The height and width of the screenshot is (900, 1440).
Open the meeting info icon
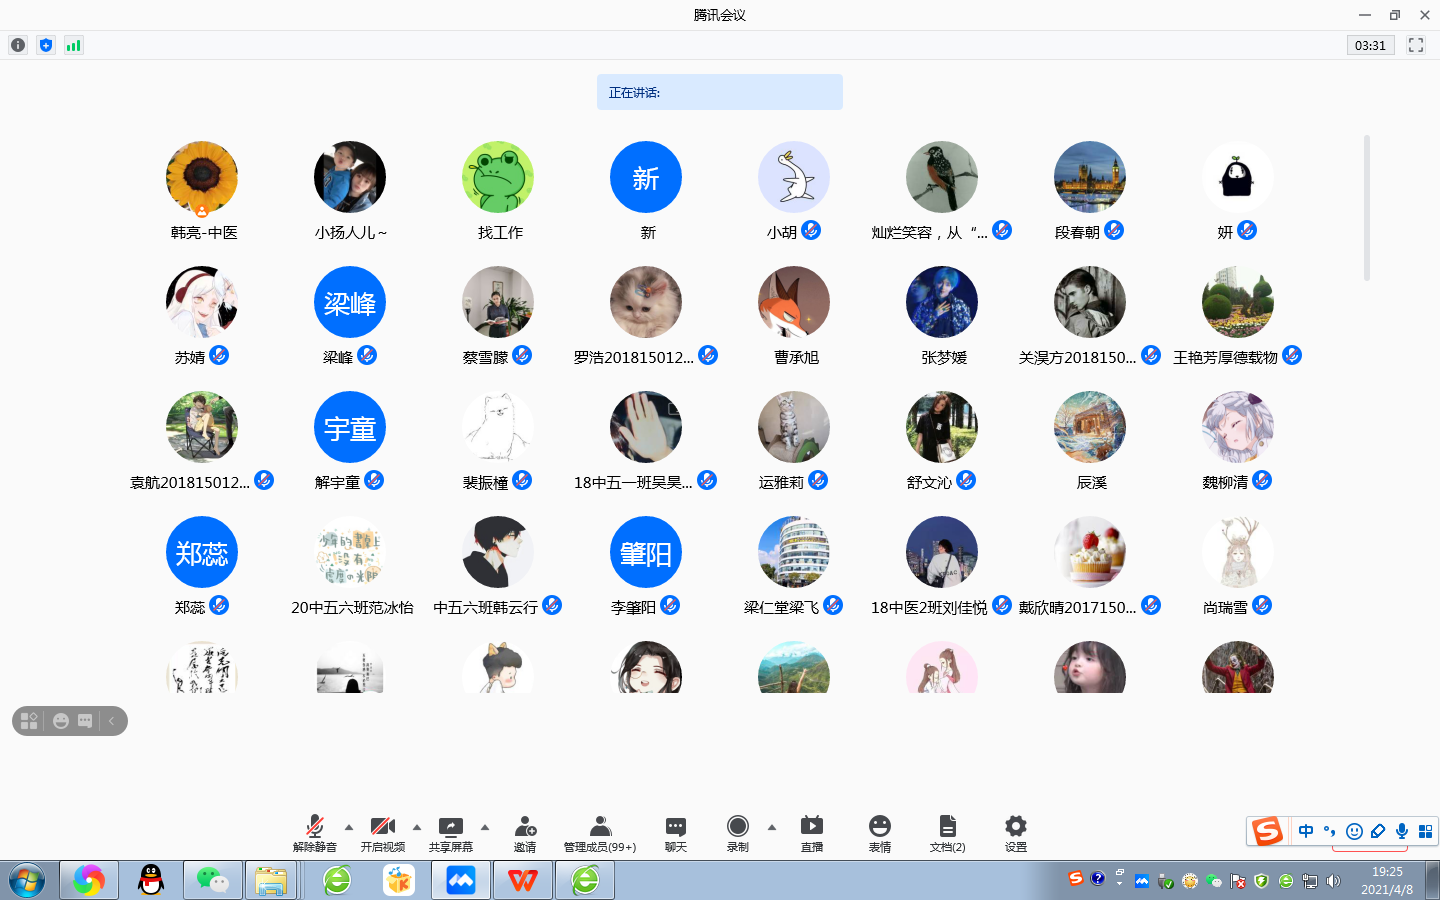18,45
